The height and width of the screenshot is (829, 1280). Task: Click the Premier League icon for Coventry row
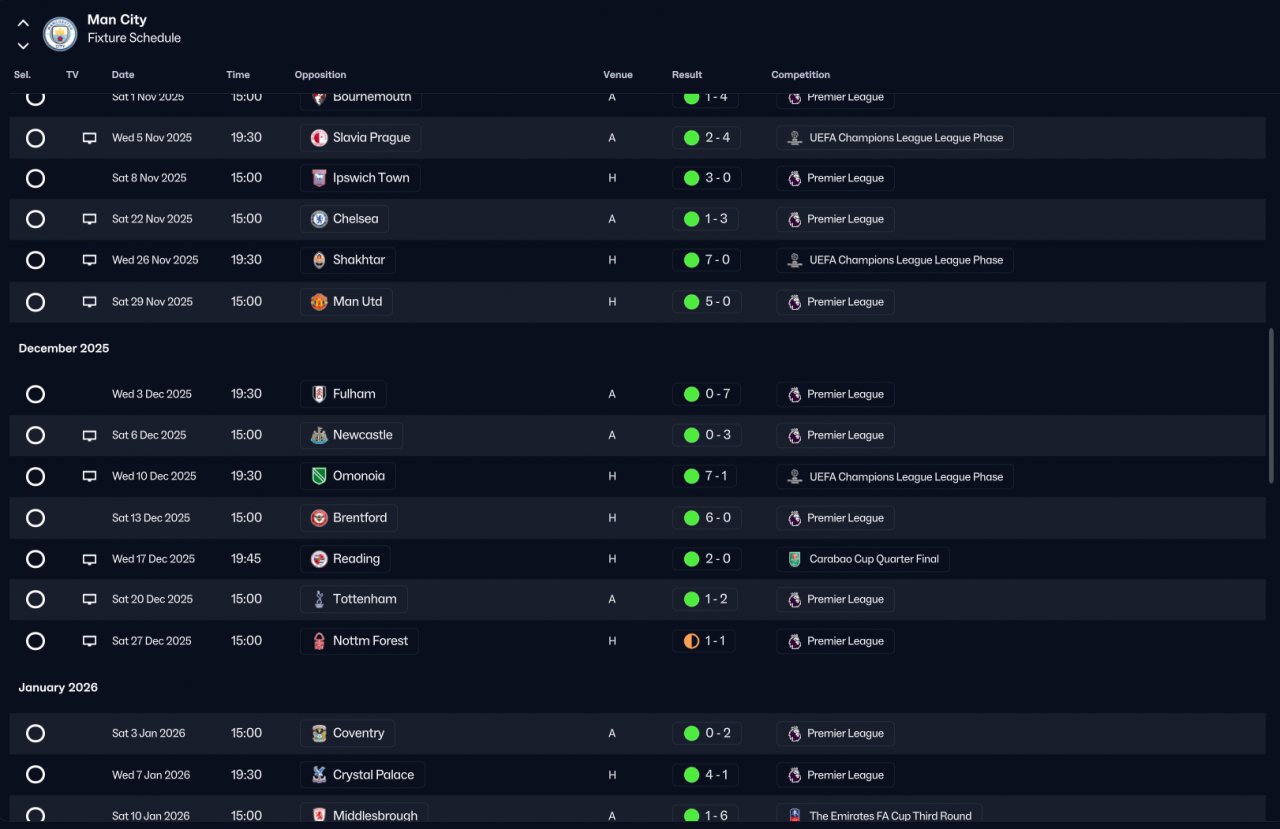tap(794, 733)
